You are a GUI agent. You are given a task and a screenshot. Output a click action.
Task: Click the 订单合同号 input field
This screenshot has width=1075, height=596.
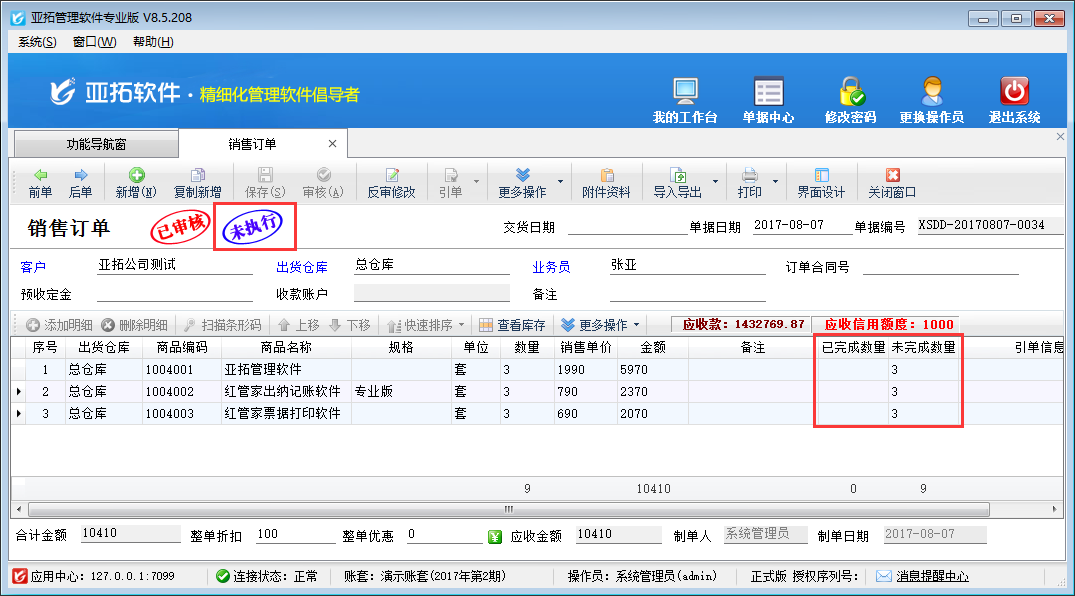point(940,267)
